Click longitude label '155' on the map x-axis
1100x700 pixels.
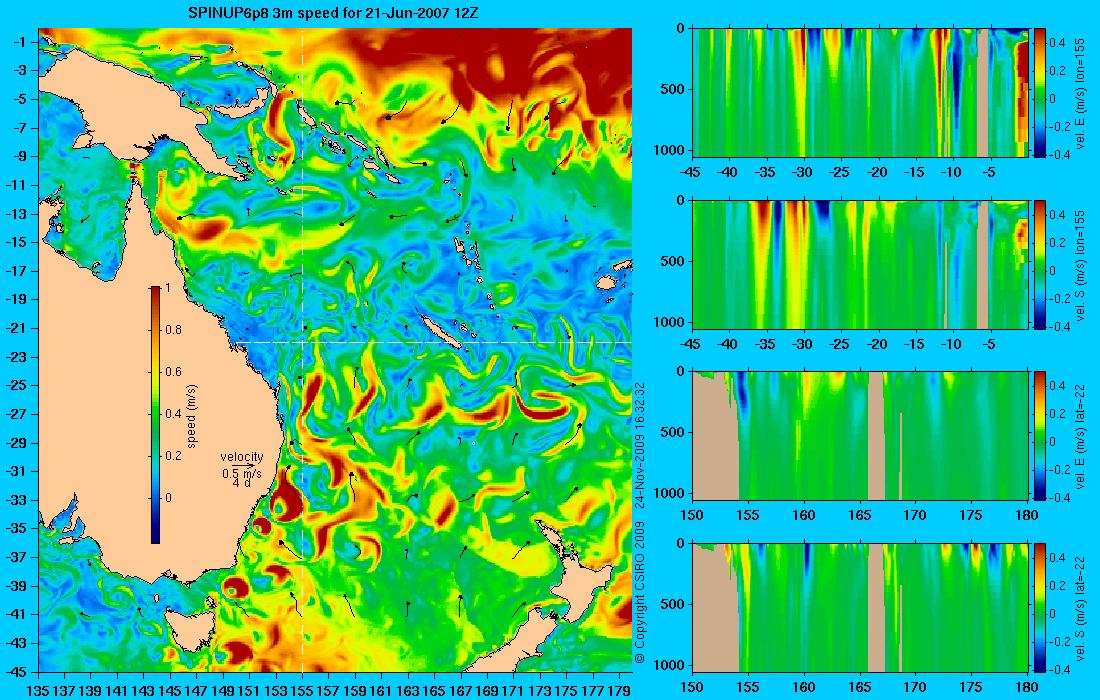(x=302, y=690)
